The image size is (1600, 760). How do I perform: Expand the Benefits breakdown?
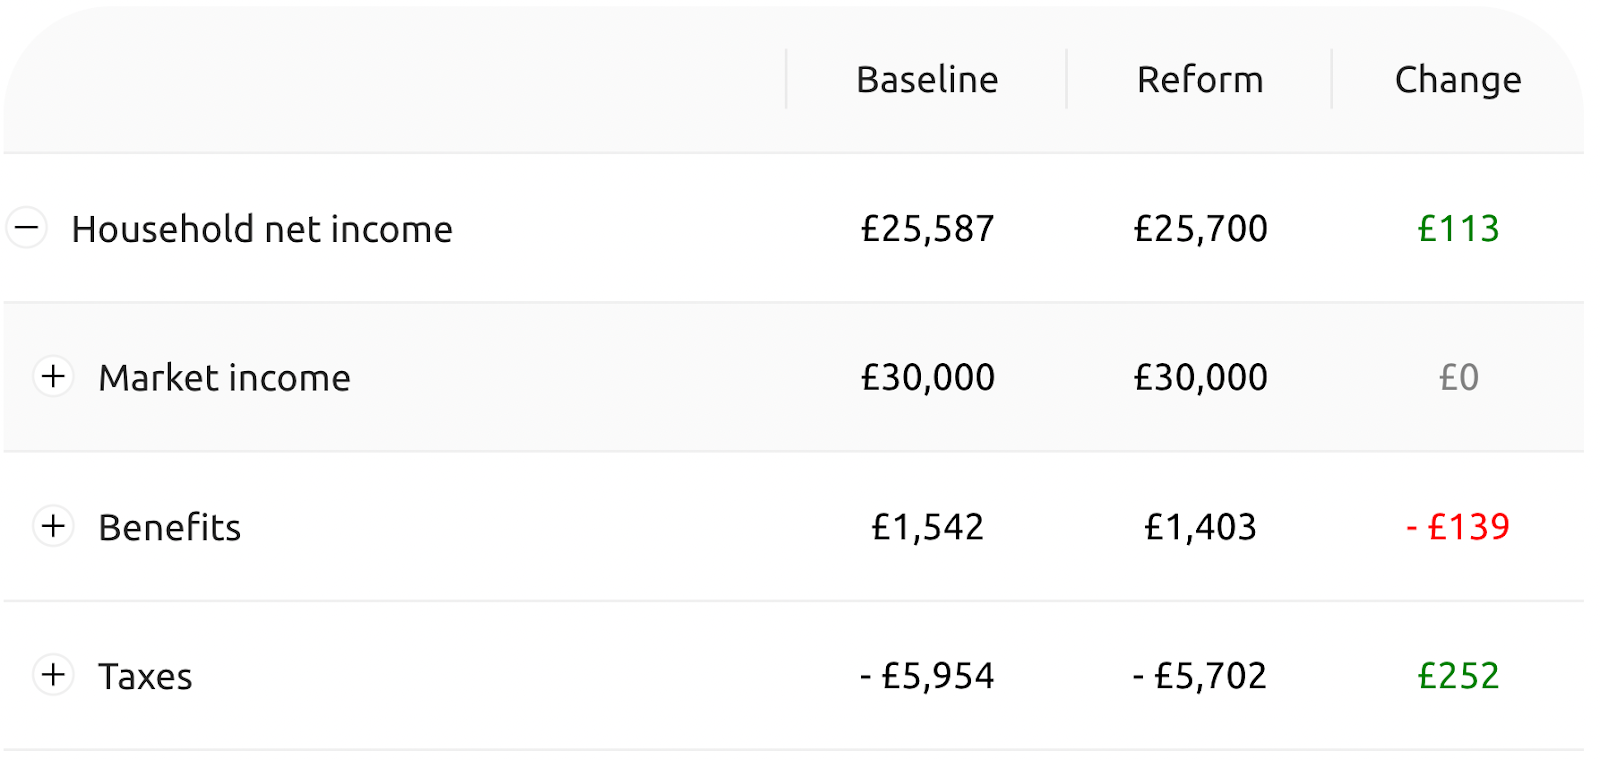coord(53,526)
